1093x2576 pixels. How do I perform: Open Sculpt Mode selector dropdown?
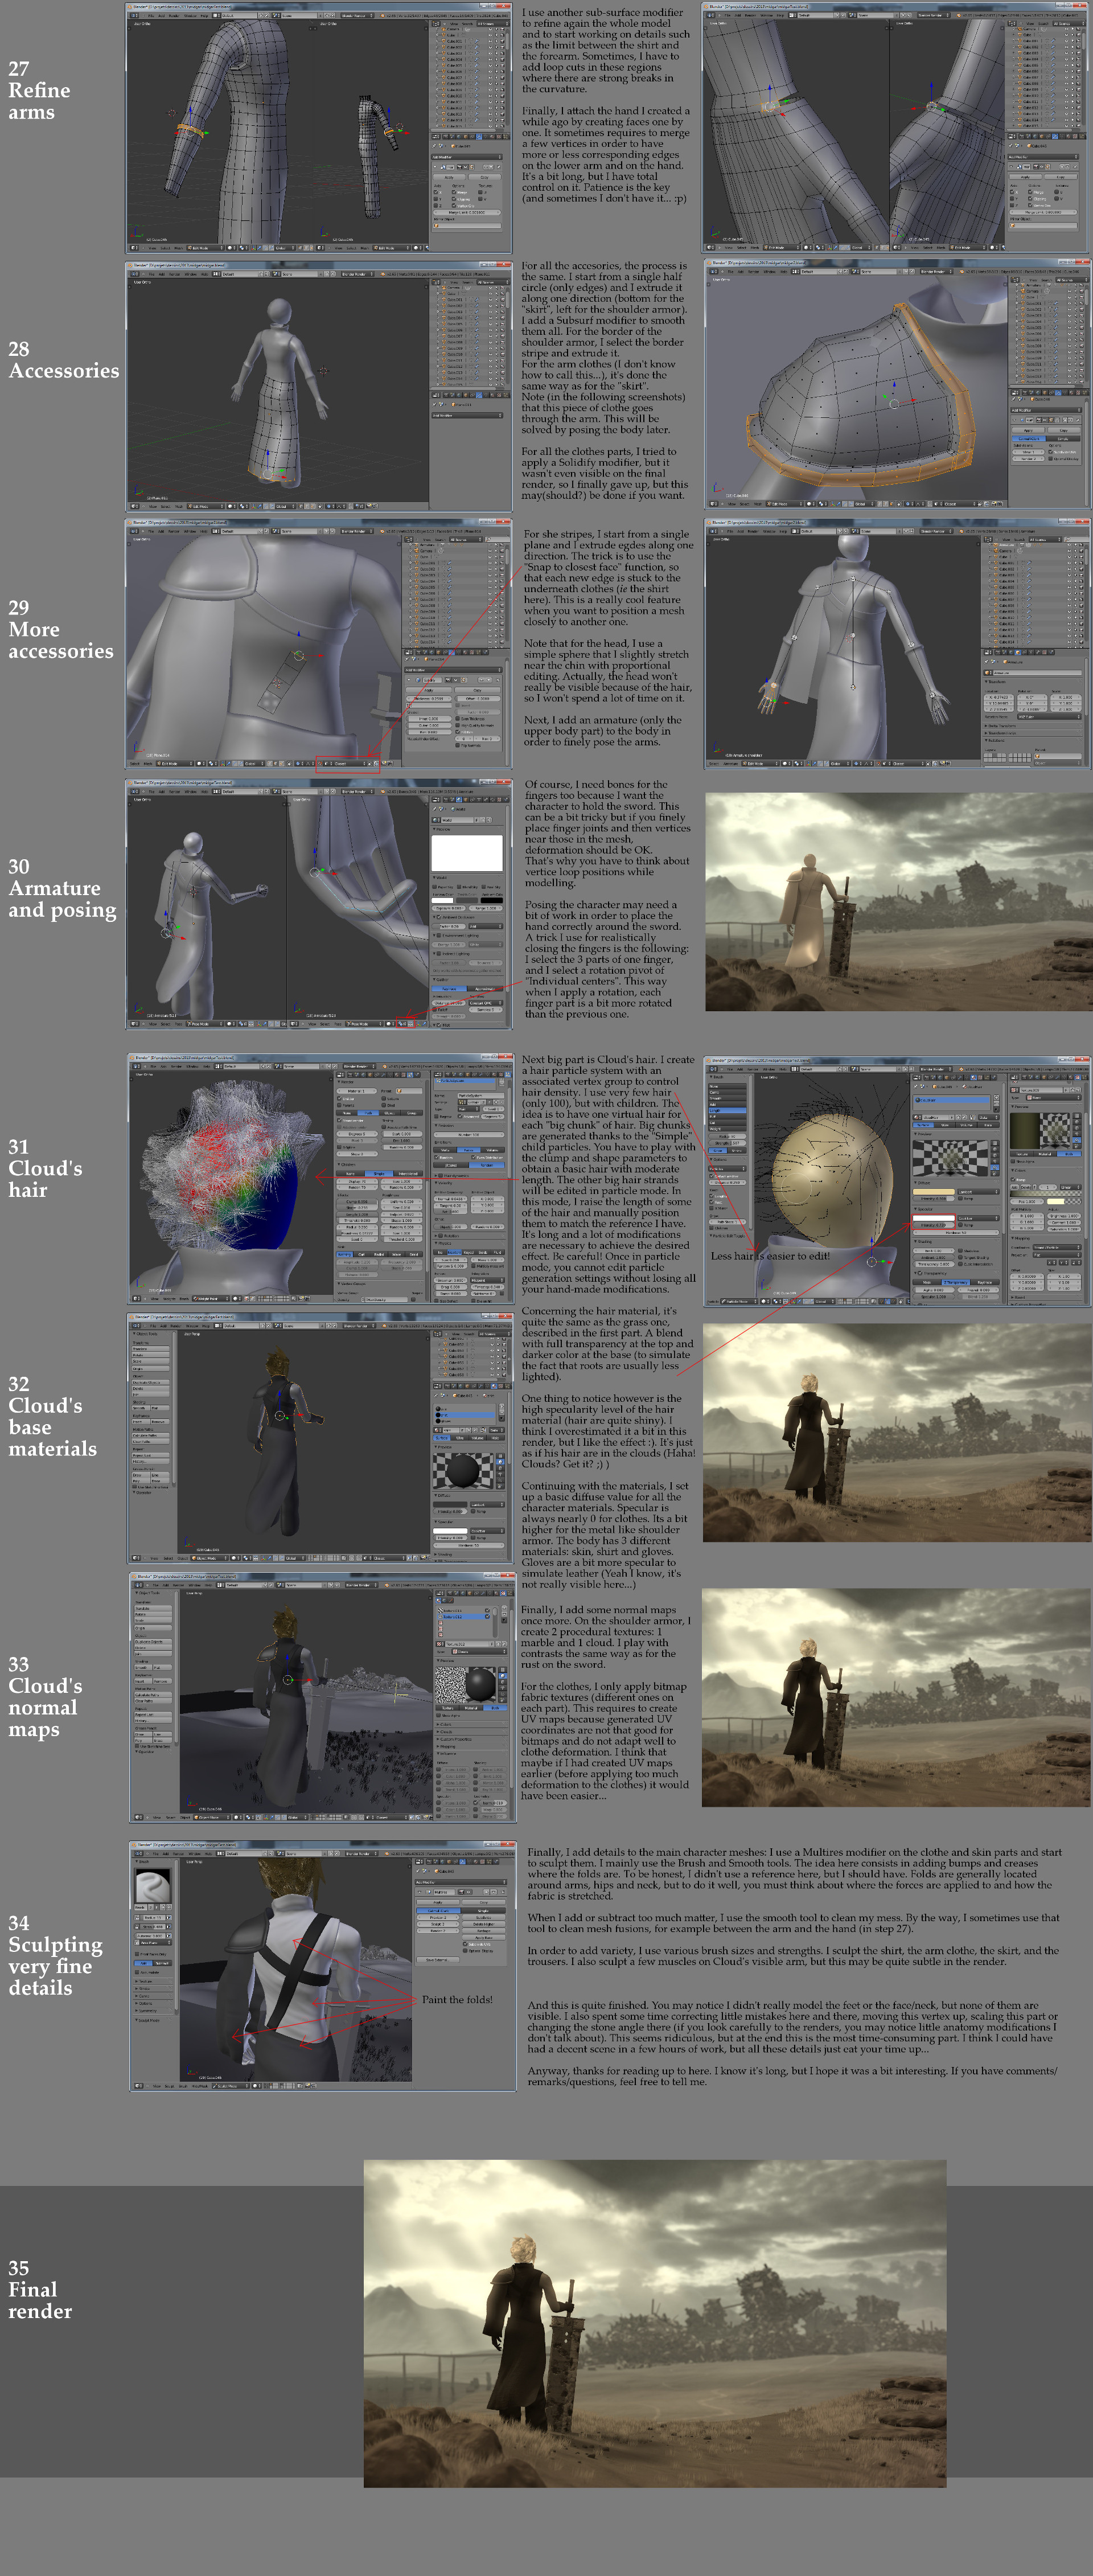(231, 2086)
